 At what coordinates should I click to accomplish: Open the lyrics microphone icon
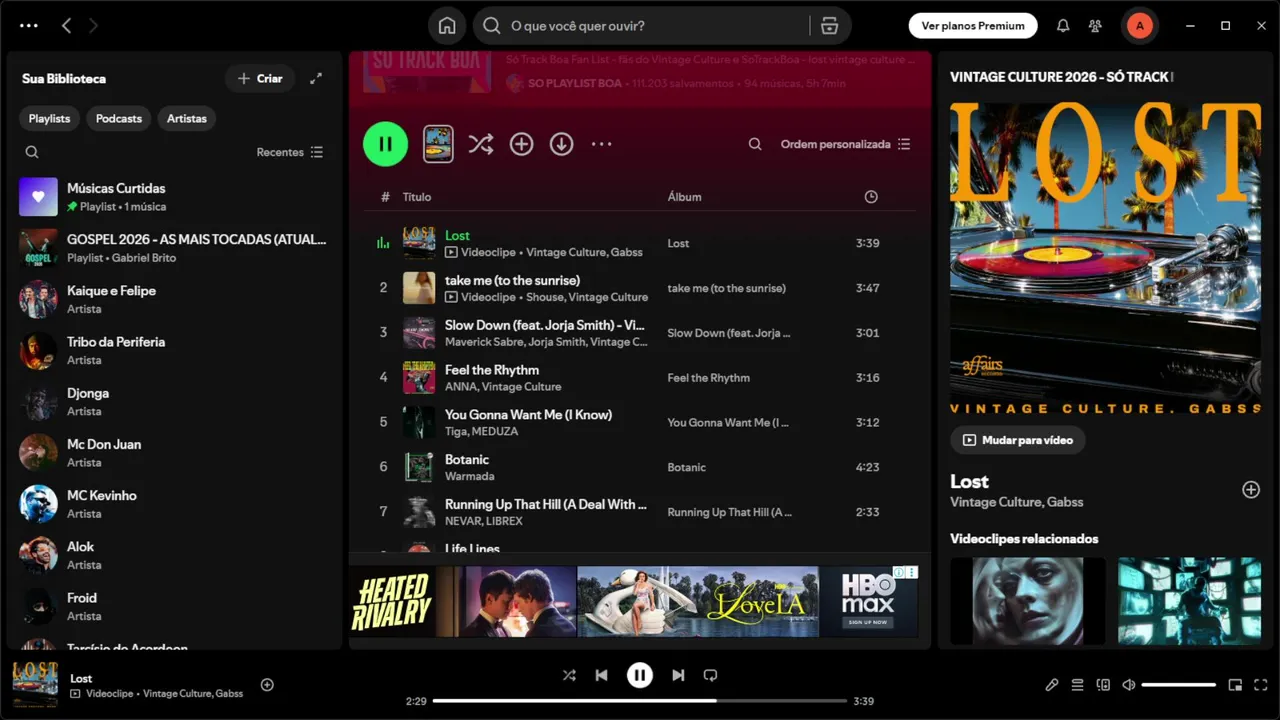click(x=1051, y=685)
